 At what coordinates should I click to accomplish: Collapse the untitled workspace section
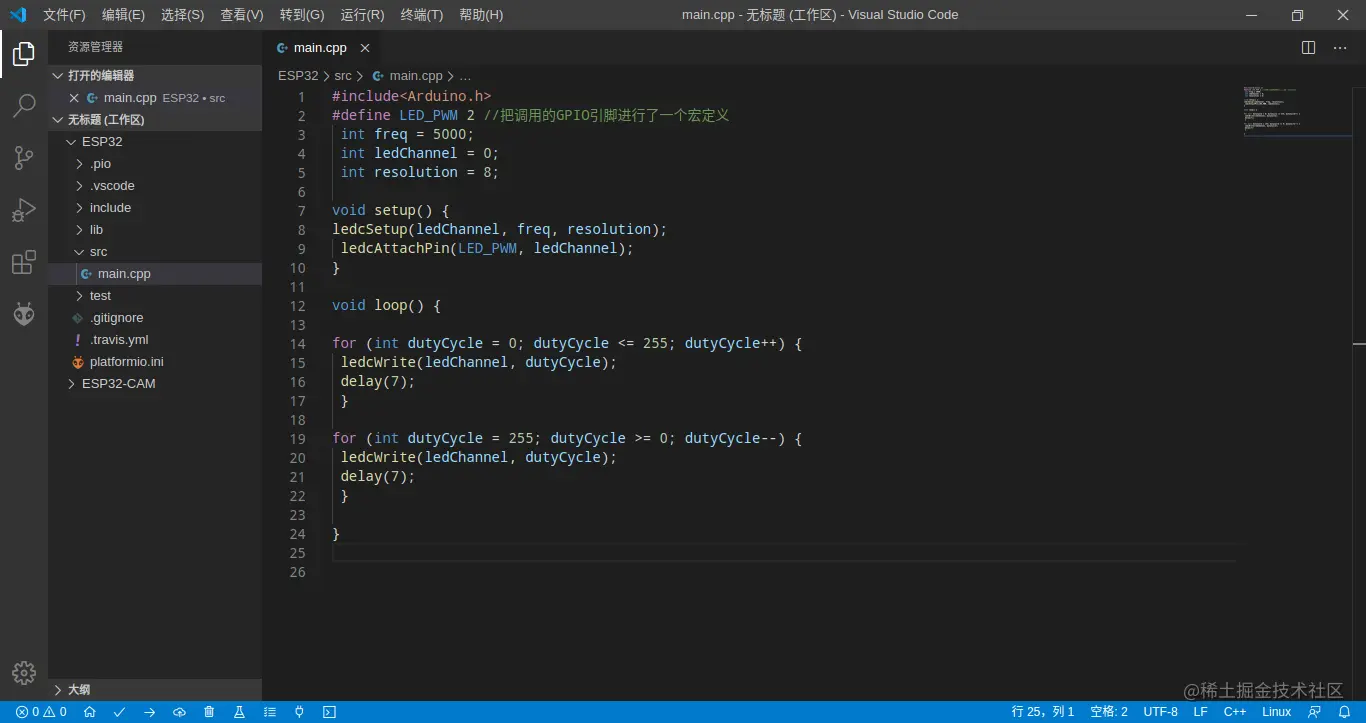click(x=58, y=120)
